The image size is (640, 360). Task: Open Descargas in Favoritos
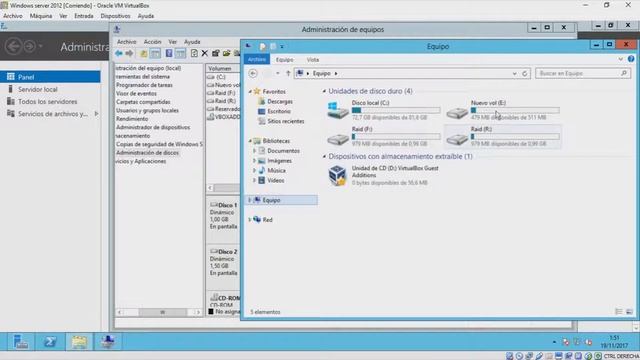(x=280, y=101)
